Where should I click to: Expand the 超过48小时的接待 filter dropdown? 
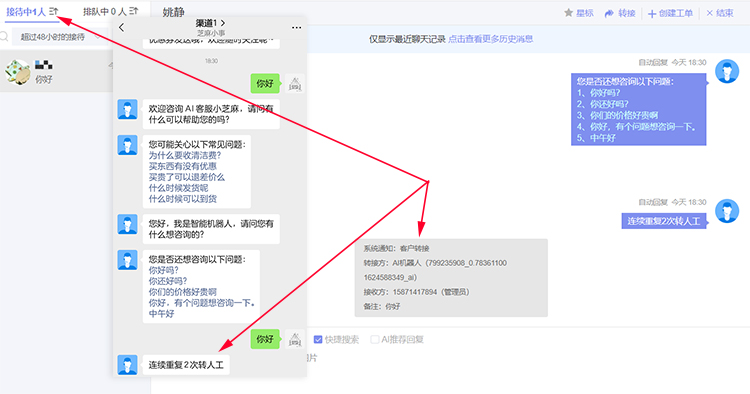(x=59, y=37)
